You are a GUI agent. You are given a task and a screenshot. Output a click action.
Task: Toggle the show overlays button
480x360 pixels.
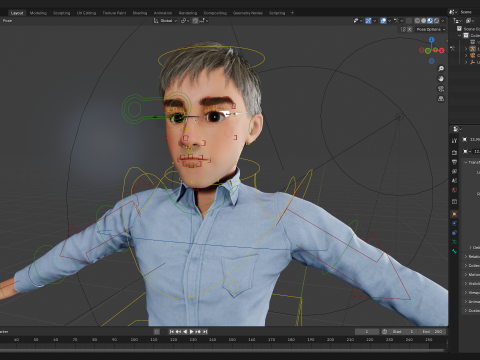click(383, 21)
